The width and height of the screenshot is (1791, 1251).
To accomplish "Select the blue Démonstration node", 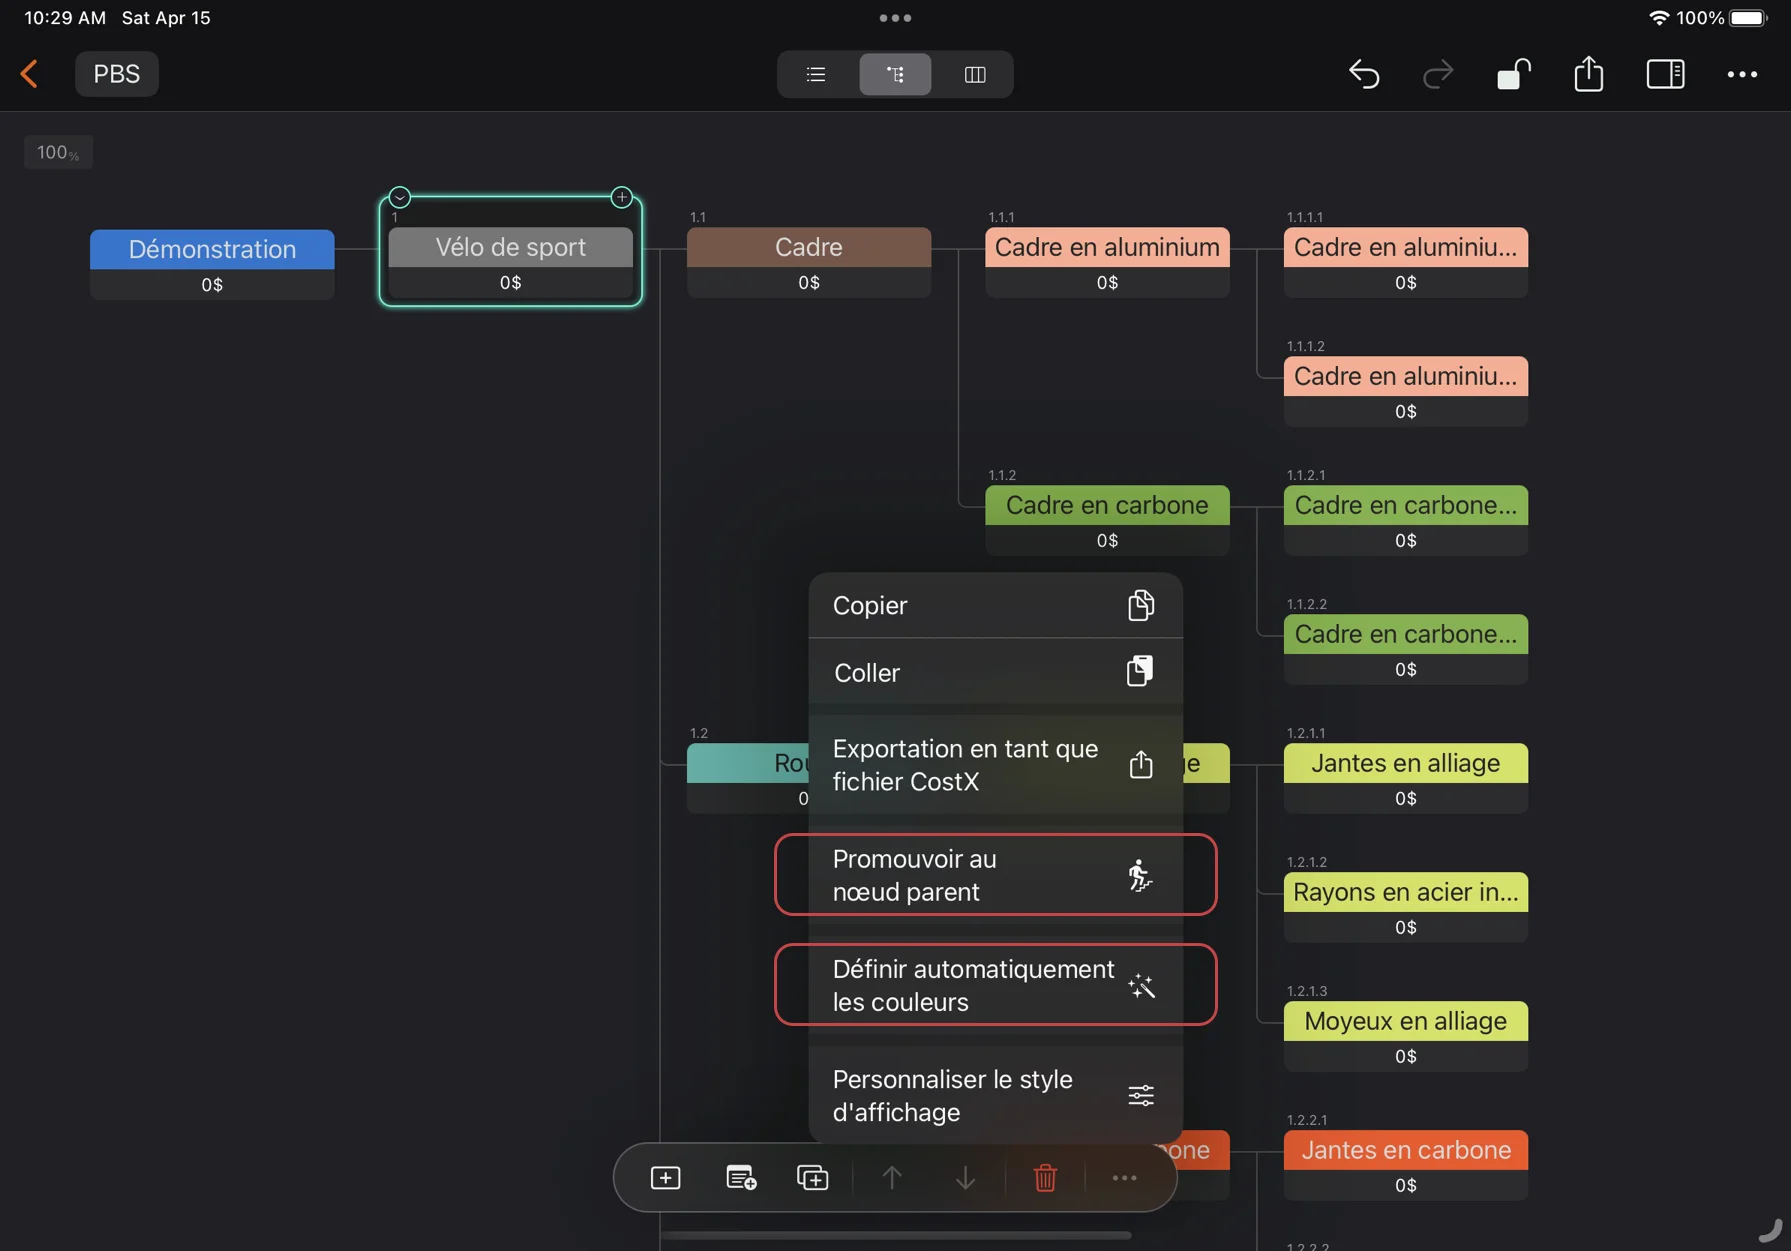I will click(212, 250).
